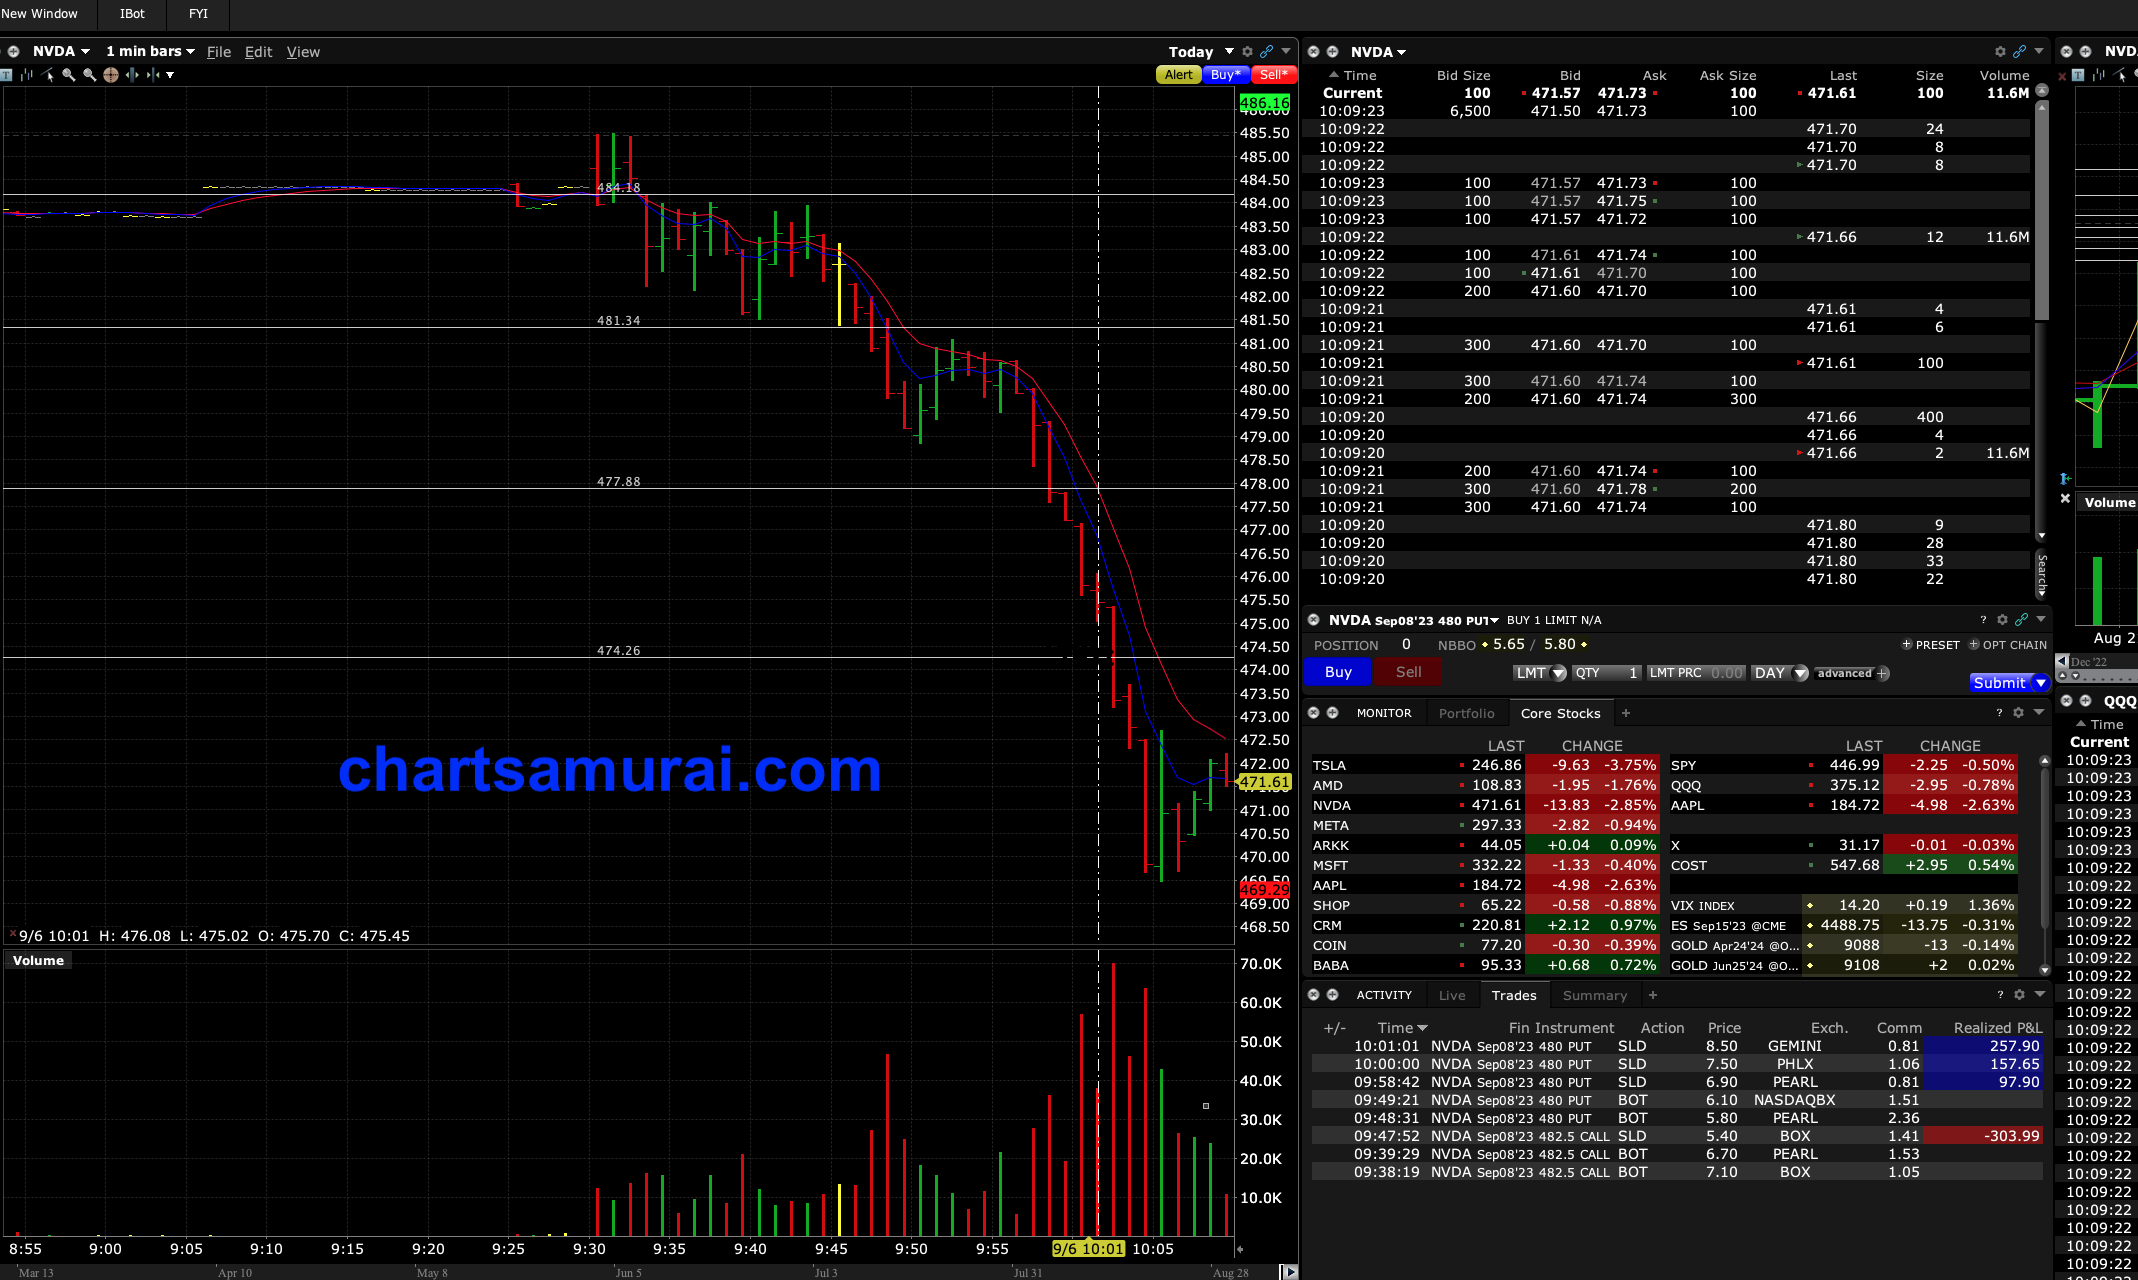This screenshot has height=1280, width=2138.
Task: Toggle Time & Sales group link icon
Action: [x=2020, y=52]
